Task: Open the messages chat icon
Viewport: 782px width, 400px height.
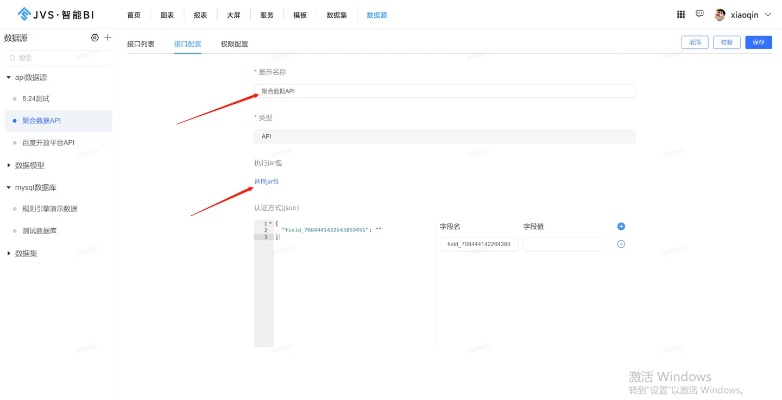Action: (700, 15)
